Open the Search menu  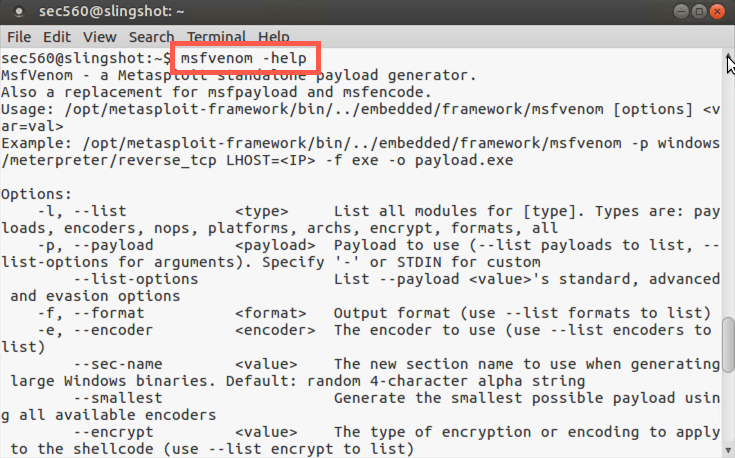[x=151, y=37]
